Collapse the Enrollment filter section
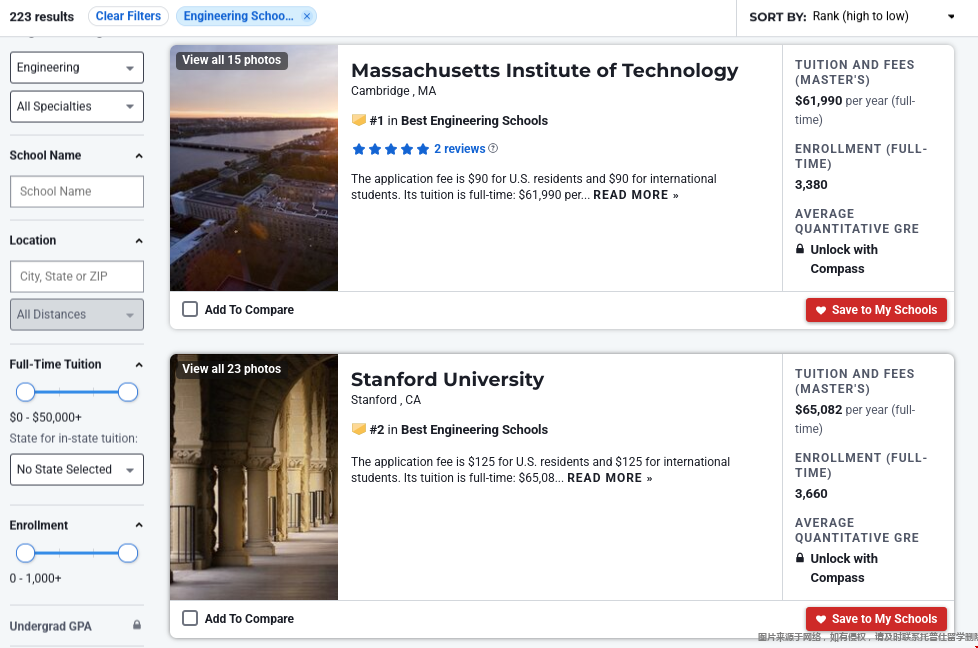 (139, 525)
